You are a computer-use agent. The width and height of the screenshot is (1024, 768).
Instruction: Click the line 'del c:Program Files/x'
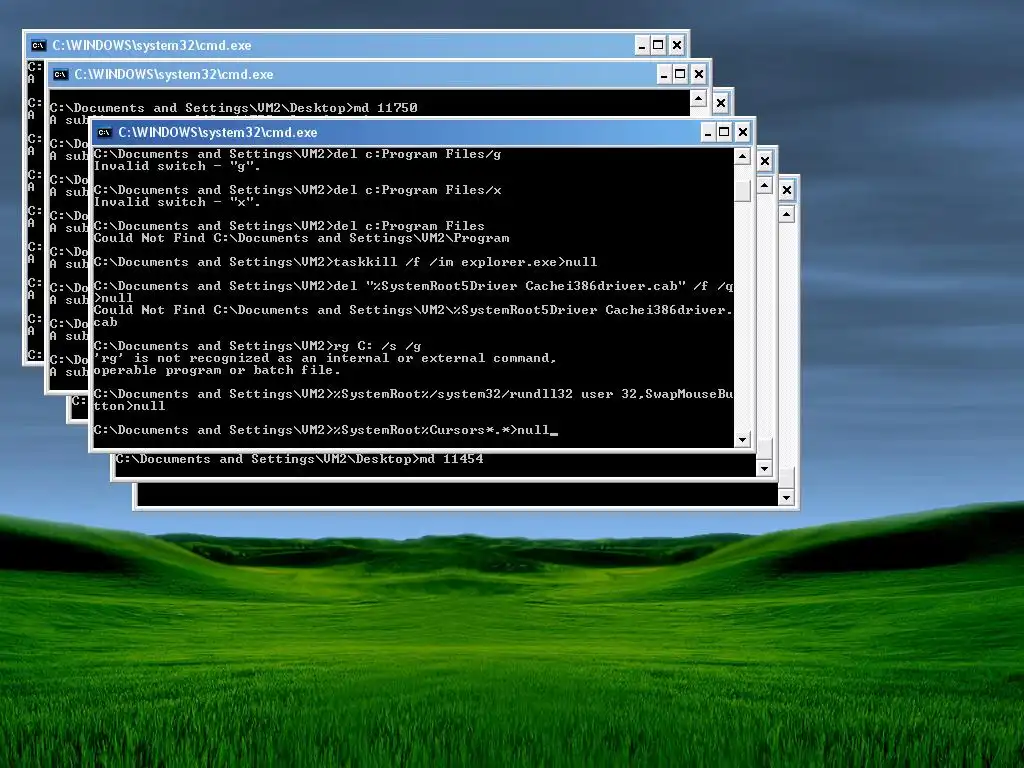[x=298, y=190]
